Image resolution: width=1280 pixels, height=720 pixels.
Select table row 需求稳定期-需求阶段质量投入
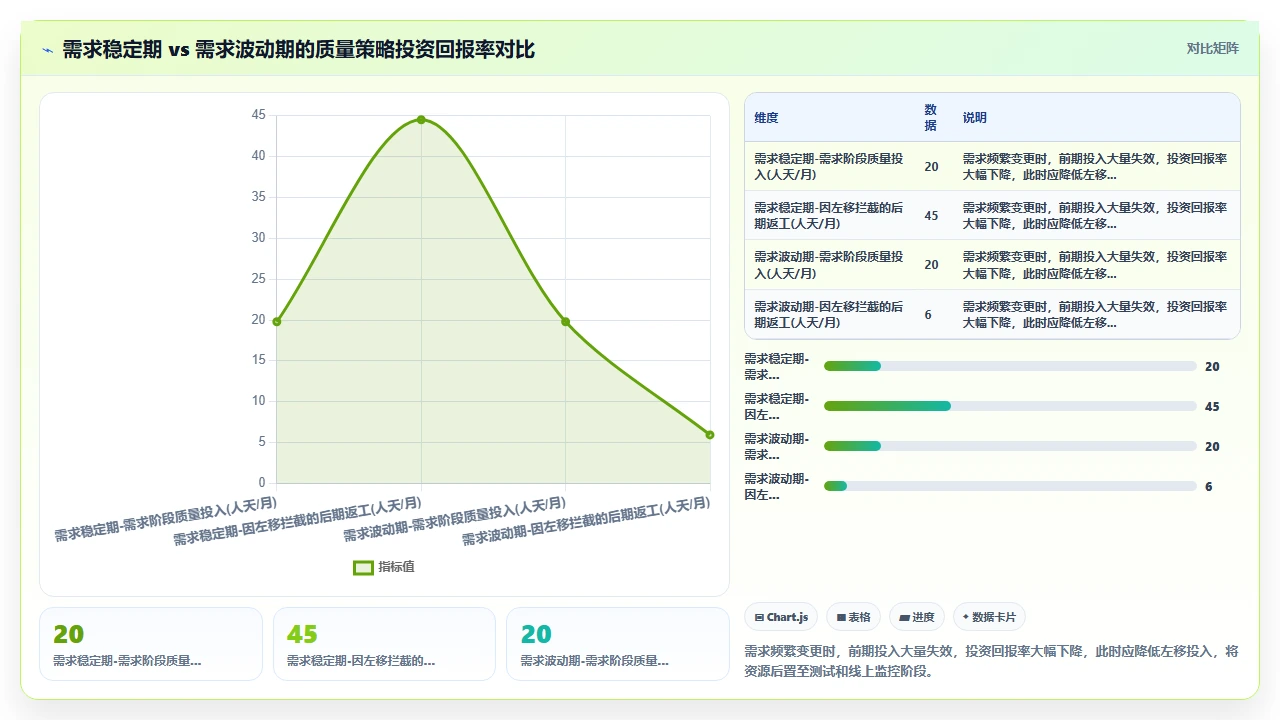[x=992, y=166]
